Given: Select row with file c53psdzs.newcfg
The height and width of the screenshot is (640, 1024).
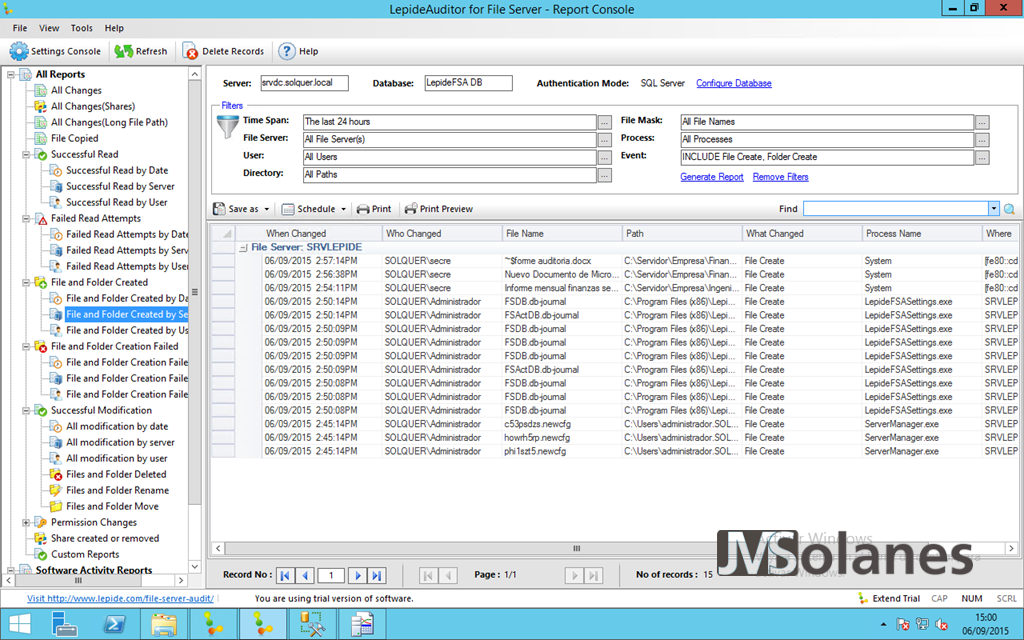Looking at the screenshot, I should (x=614, y=424).
